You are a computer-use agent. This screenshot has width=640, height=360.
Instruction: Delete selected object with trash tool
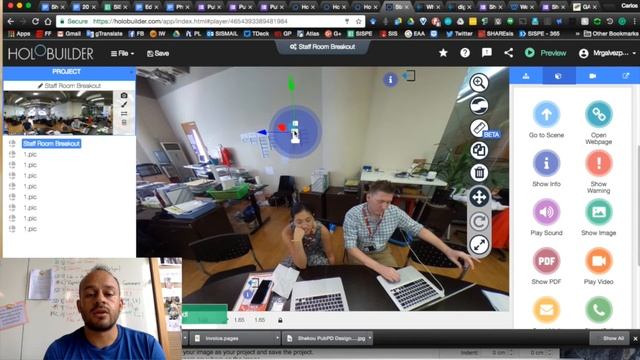coord(479,173)
